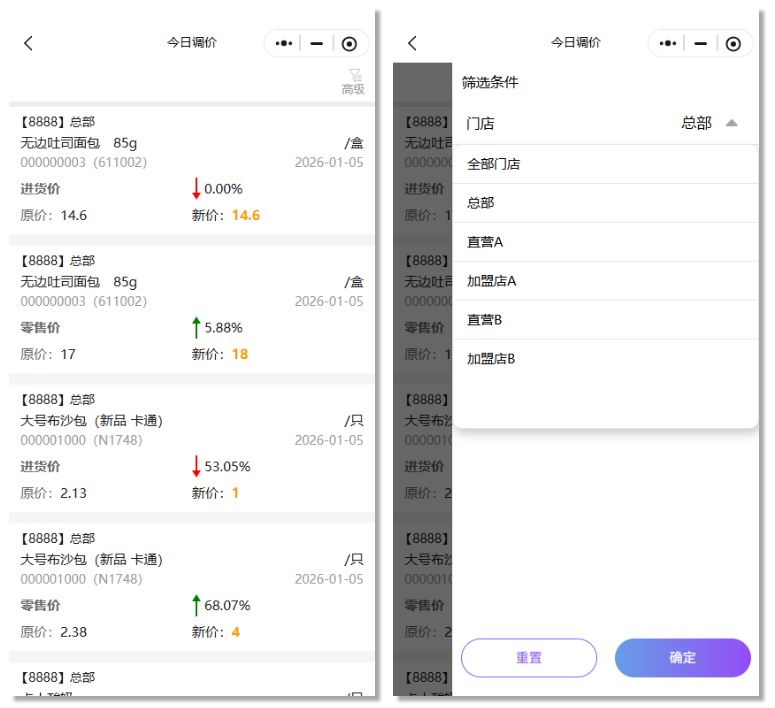Minimize mini program on left screen
The image size is (775, 708).
pyautogui.click(x=317, y=43)
